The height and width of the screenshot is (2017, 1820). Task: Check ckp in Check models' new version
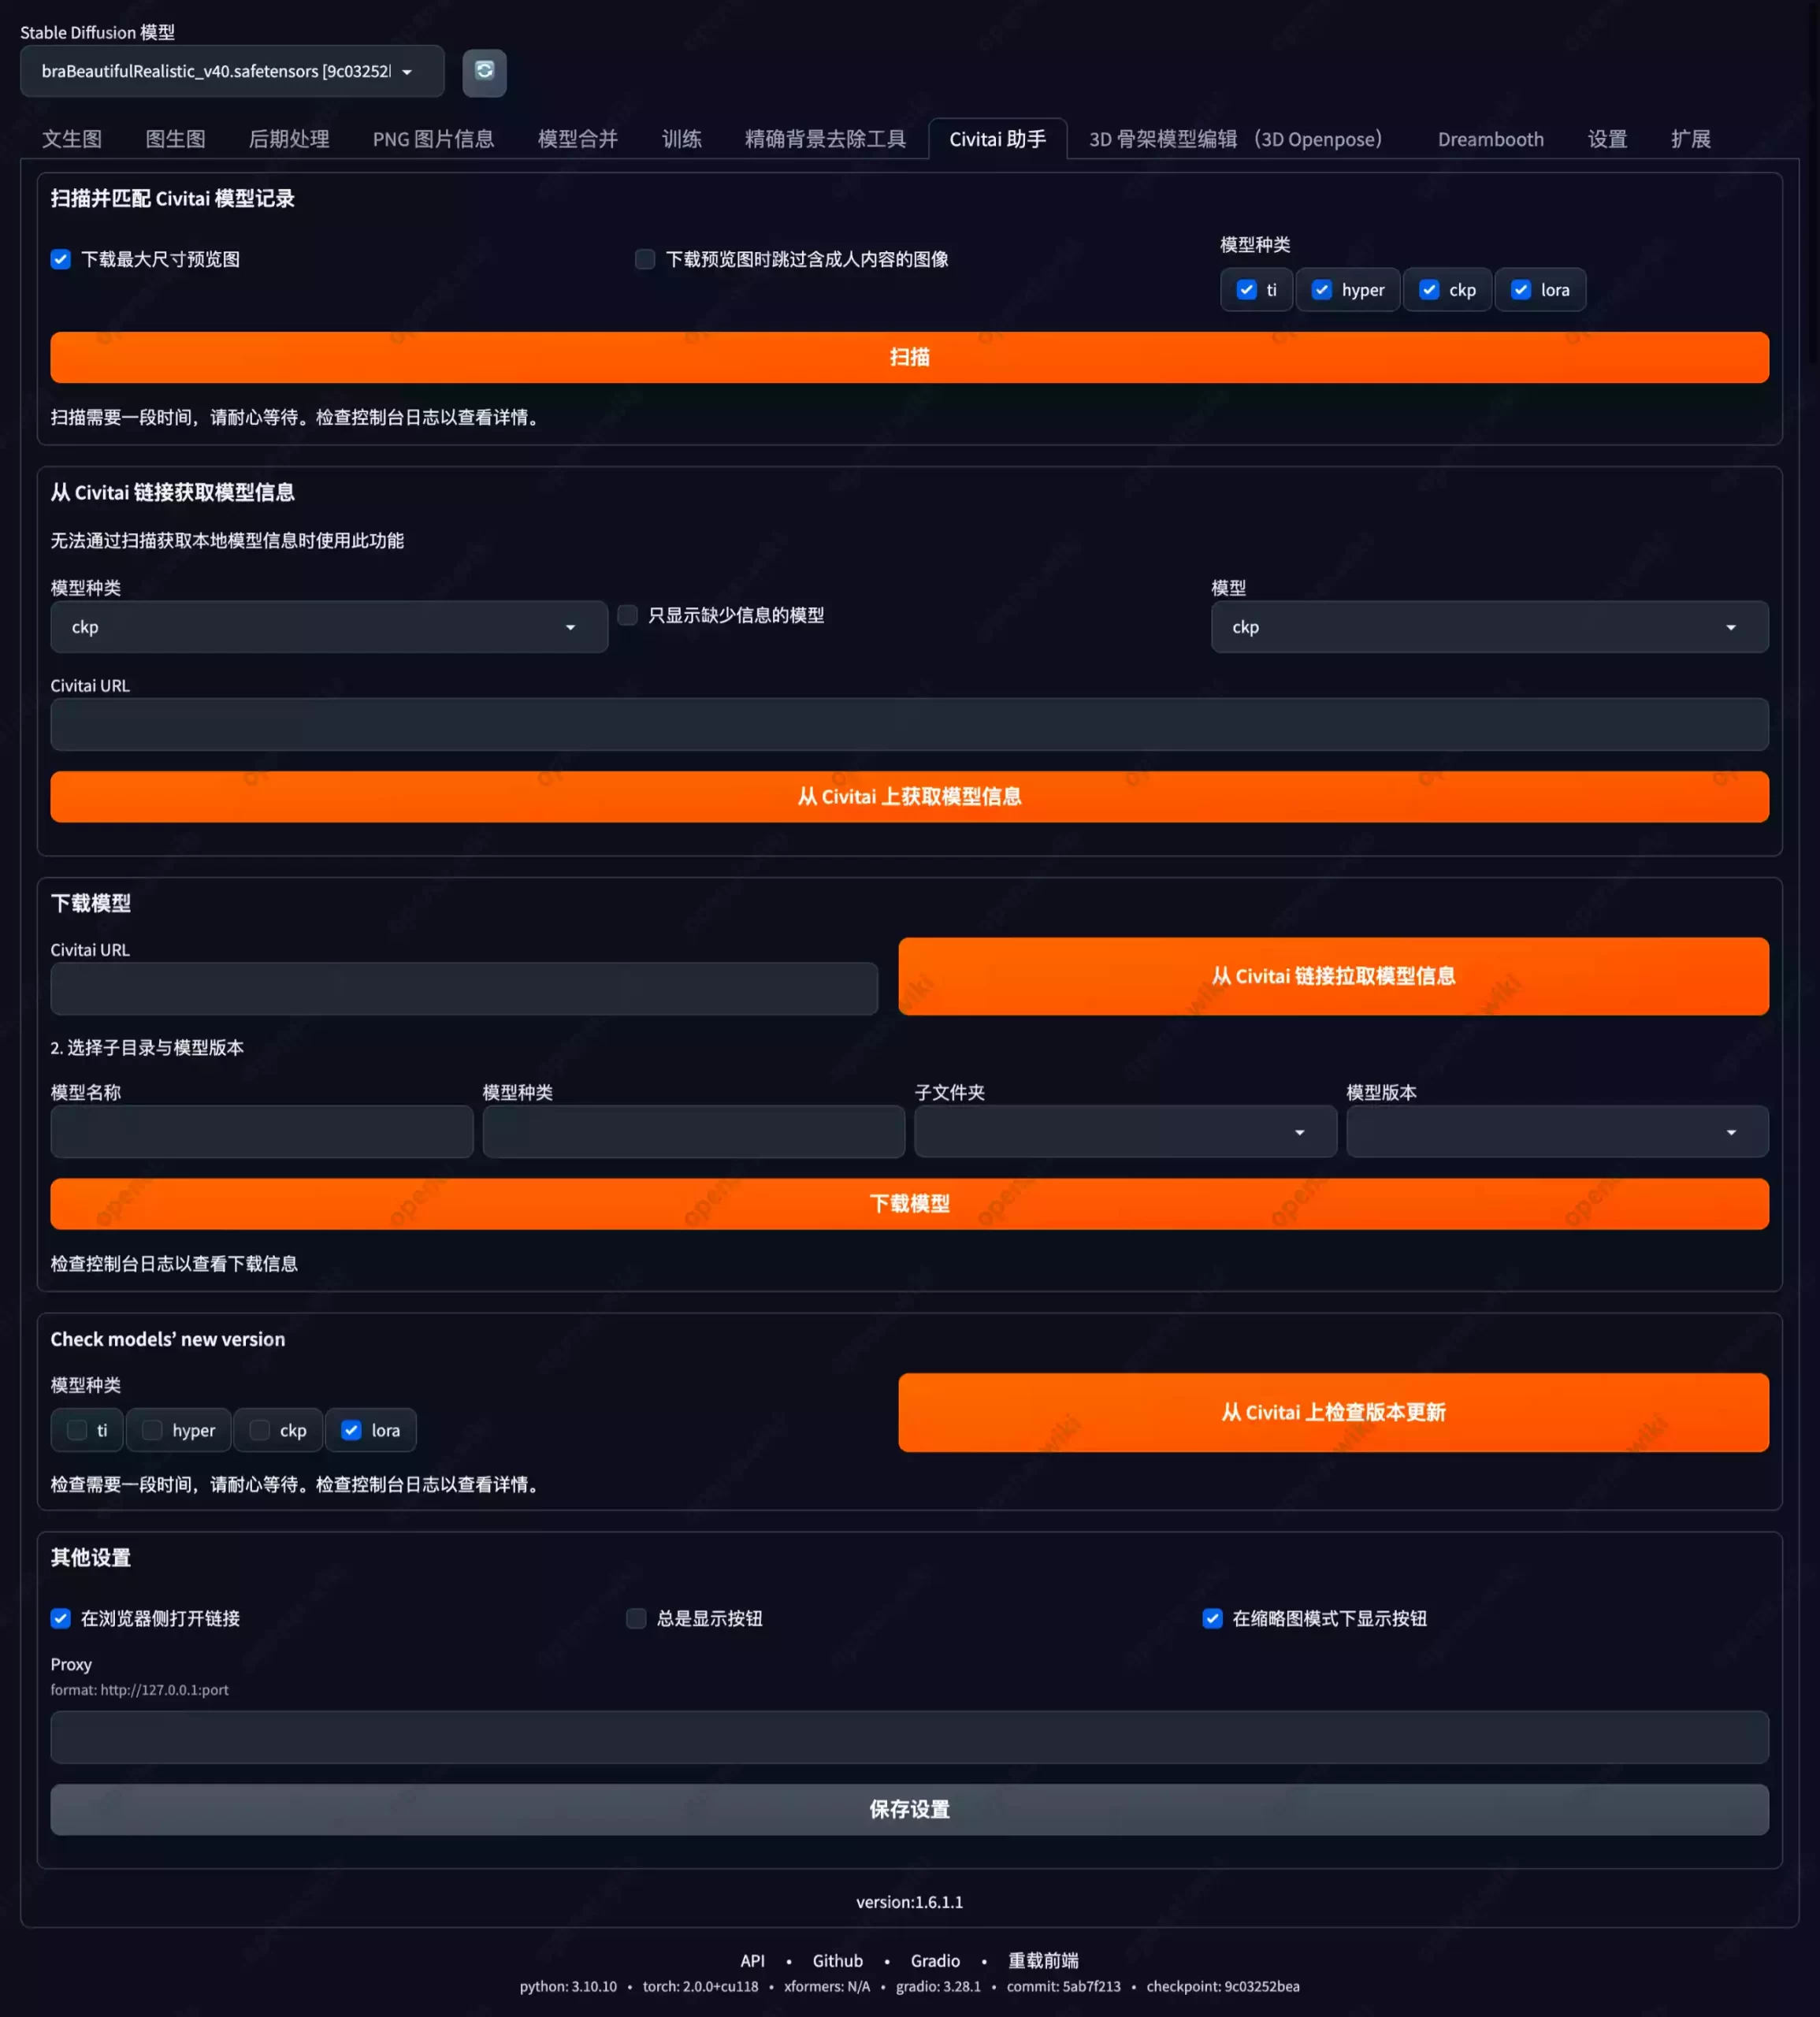pyautogui.click(x=259, y=1430)
